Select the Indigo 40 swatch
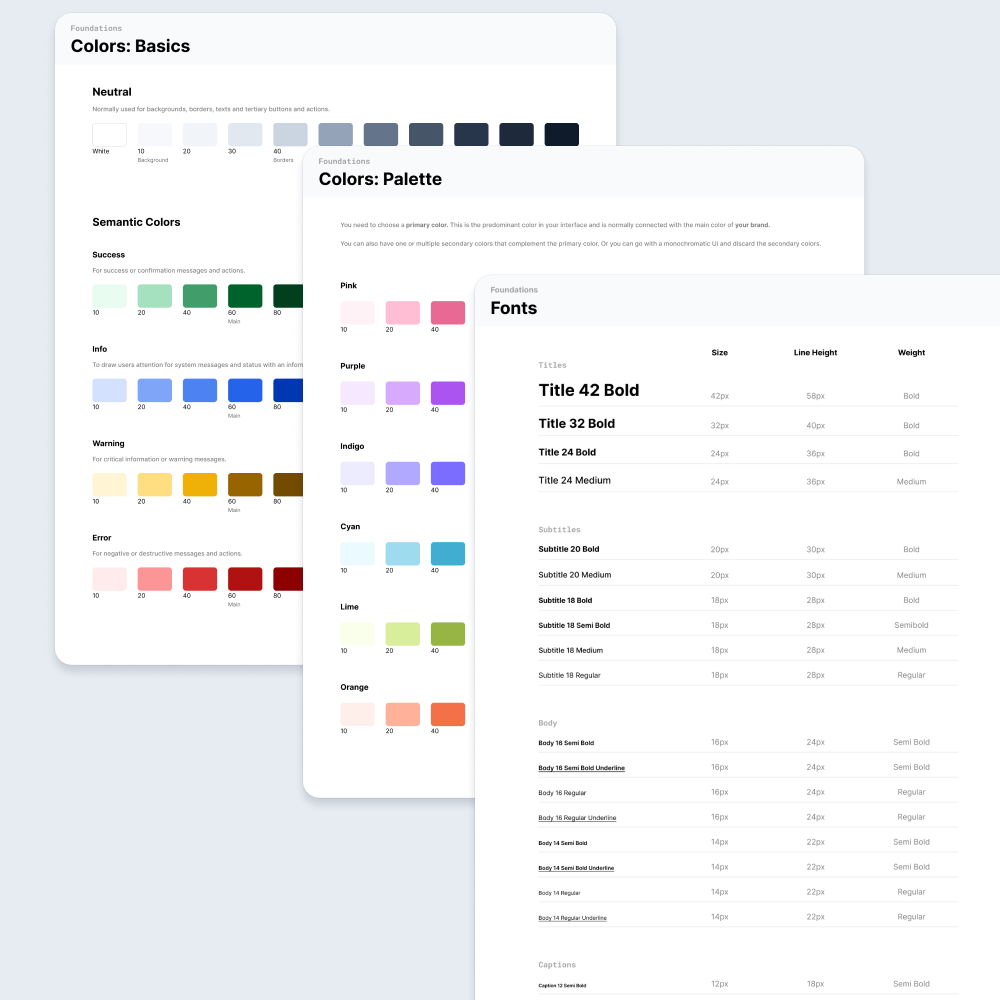The image size is (1000, 1000). (448, 474)
